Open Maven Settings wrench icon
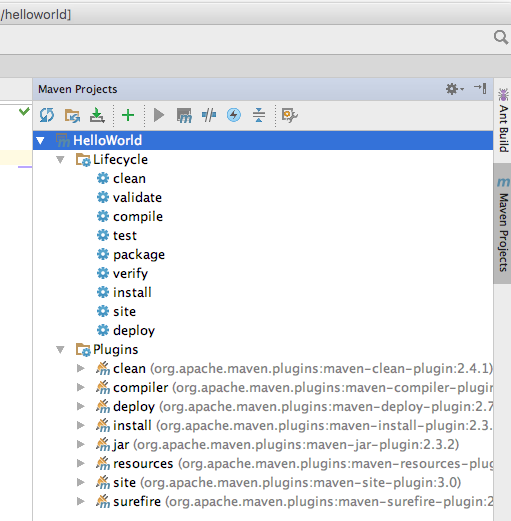This screenshot has height=521, width=511. pyautogui.click(x=289, y=115)
